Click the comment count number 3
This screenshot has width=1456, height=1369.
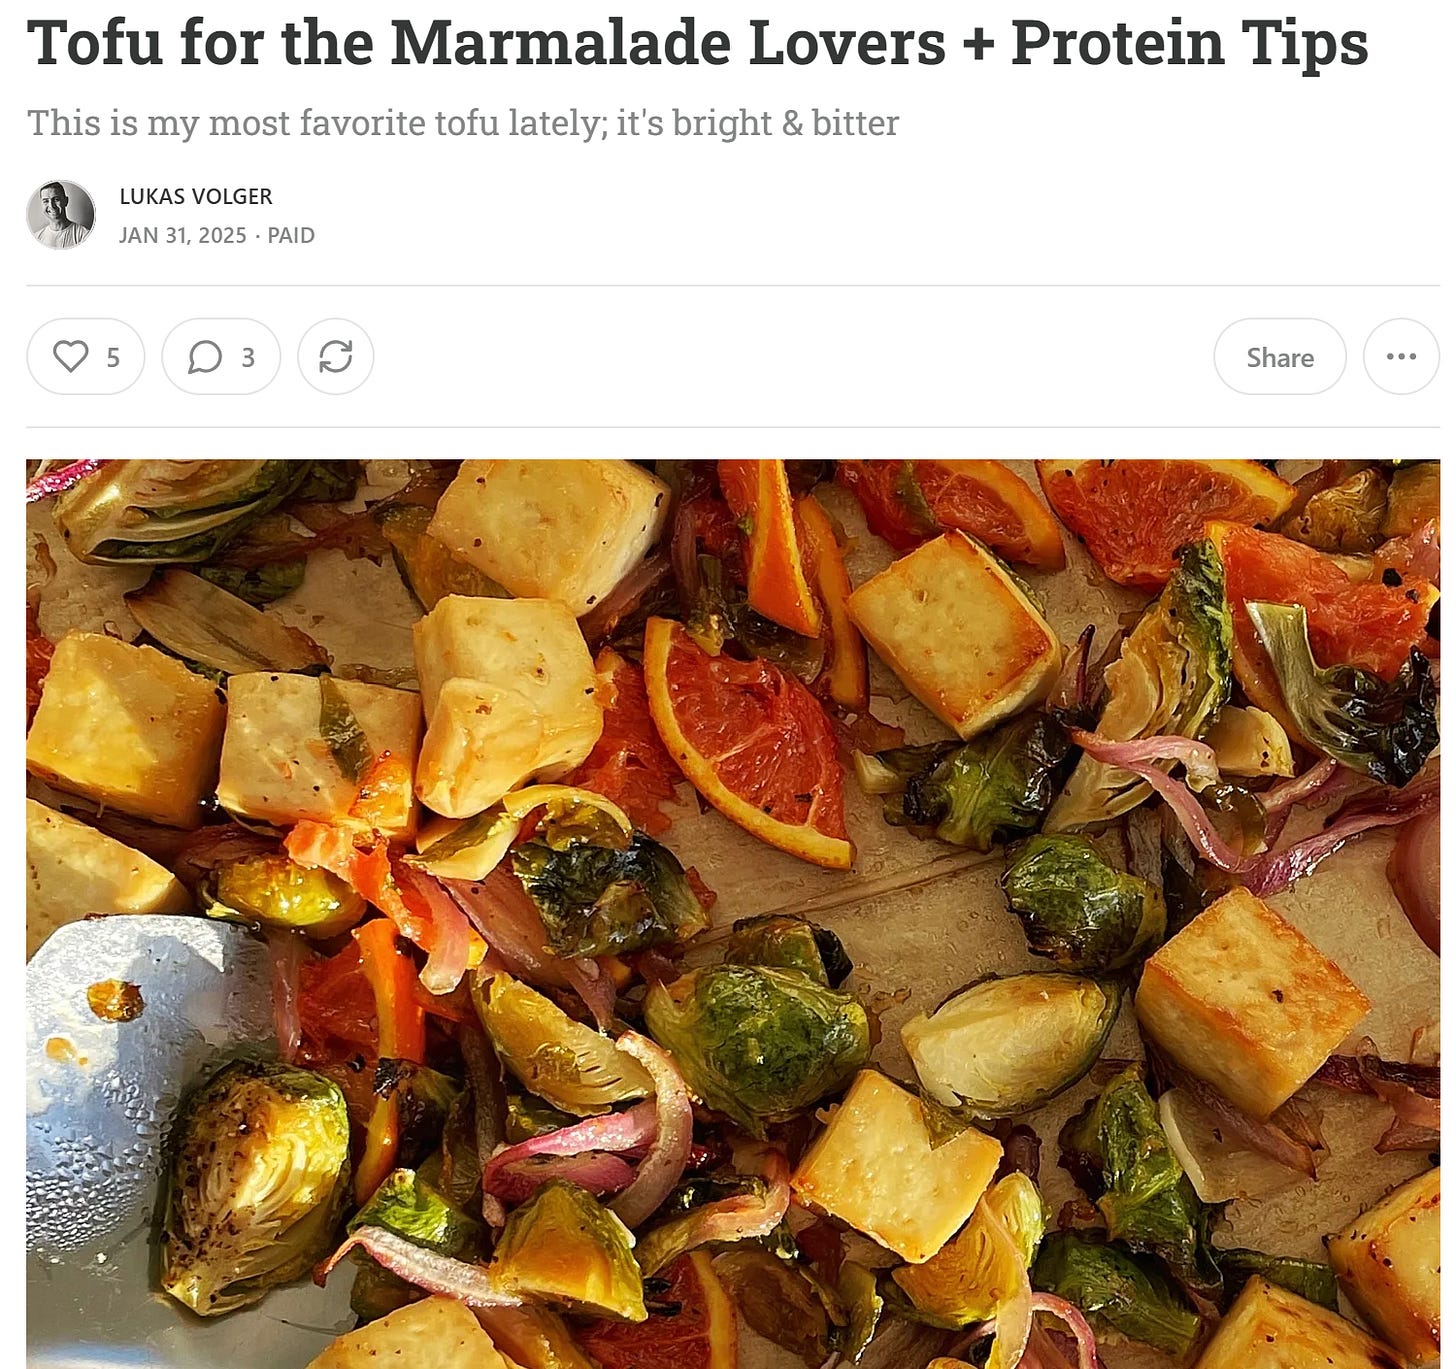tap(248, 358)
